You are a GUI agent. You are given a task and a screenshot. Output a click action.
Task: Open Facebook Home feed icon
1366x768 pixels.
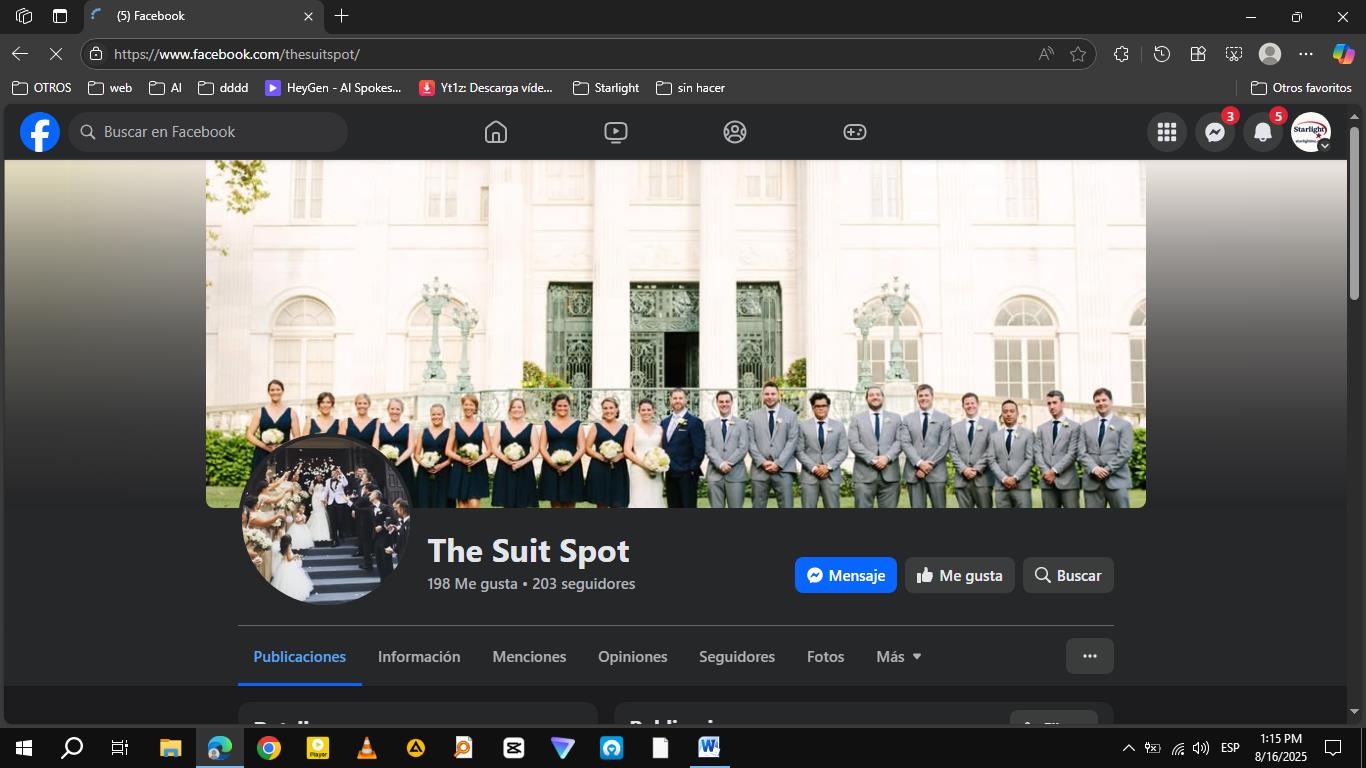(x=495, y=132)
